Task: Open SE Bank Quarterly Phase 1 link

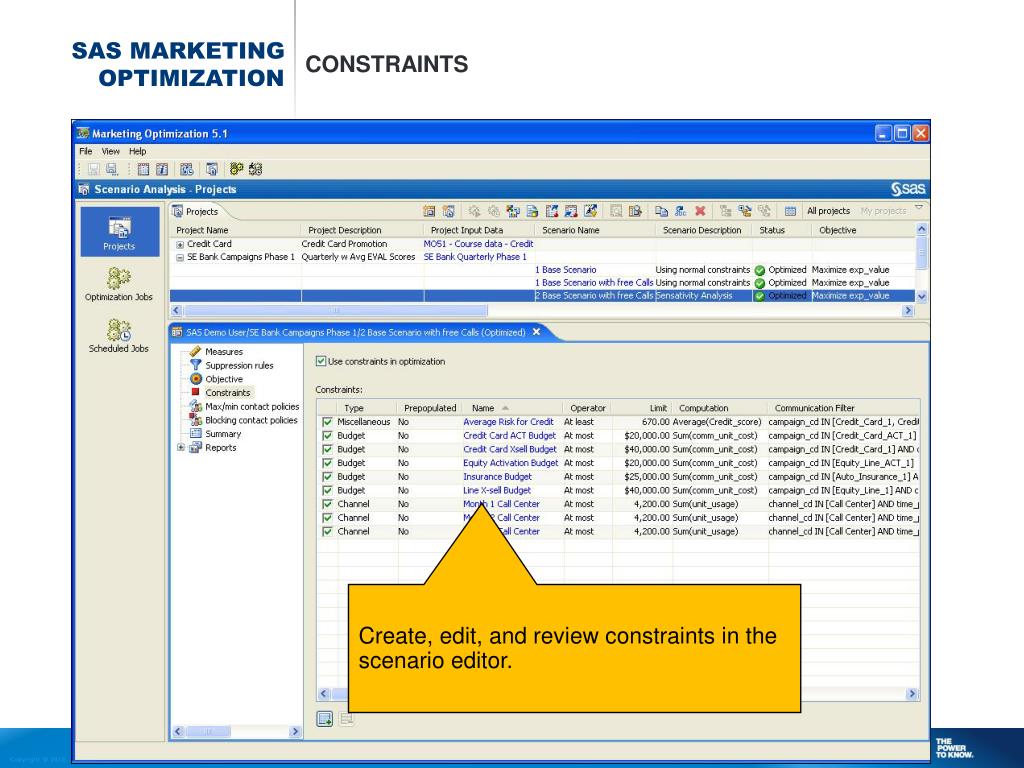Action: pyautogui.click(x=475, y=257)
